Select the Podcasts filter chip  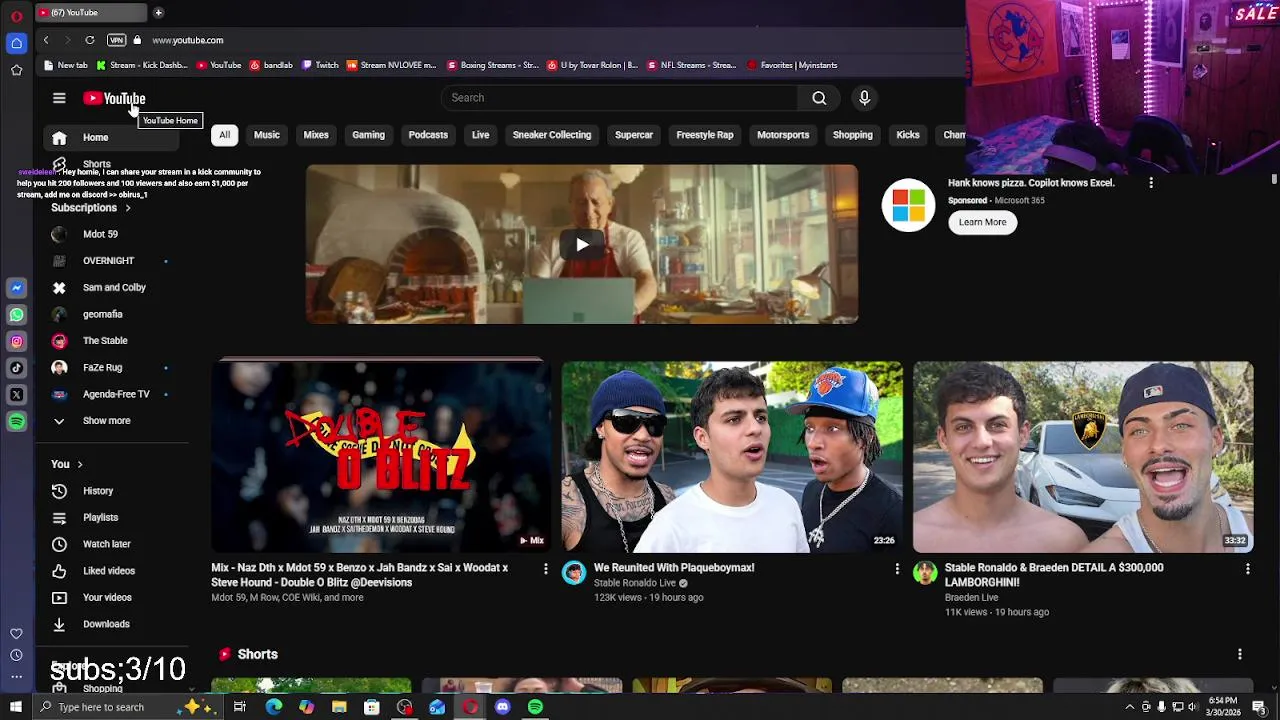tap(428, 135)
